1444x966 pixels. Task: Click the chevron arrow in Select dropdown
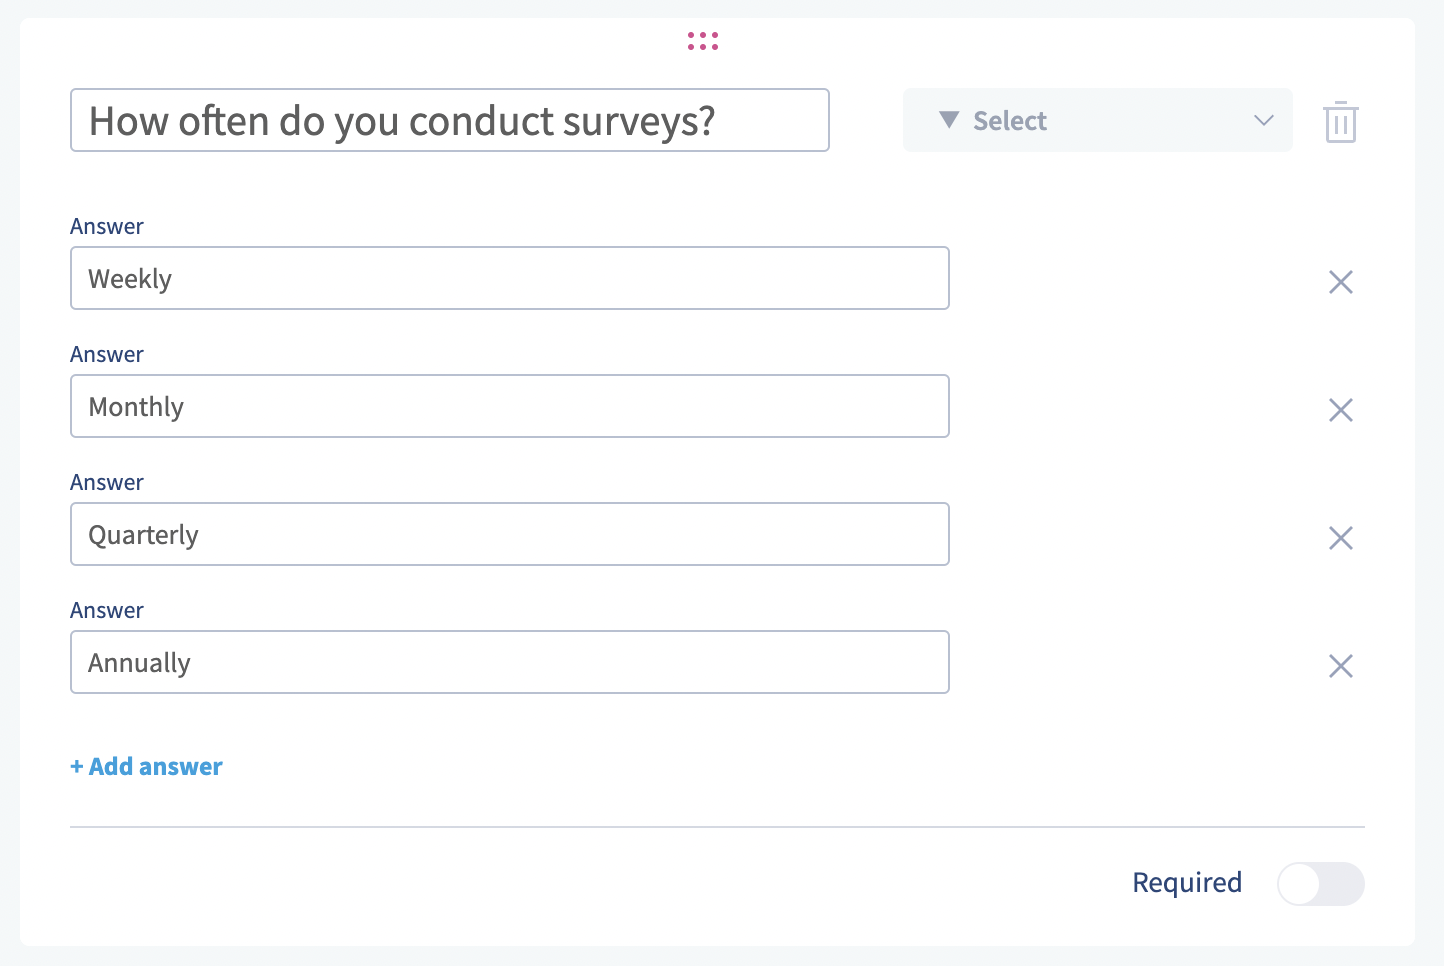(x=1263, y=120)
